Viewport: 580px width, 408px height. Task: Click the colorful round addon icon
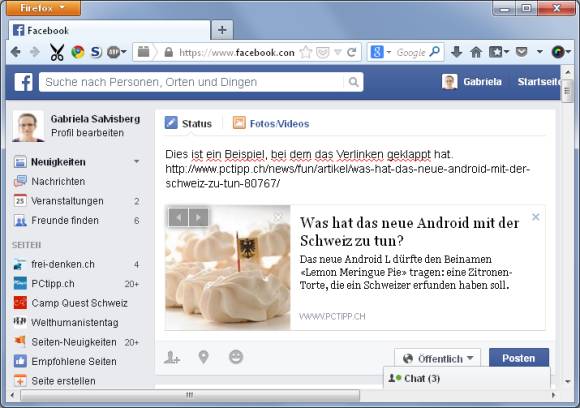tap(558, 52)
